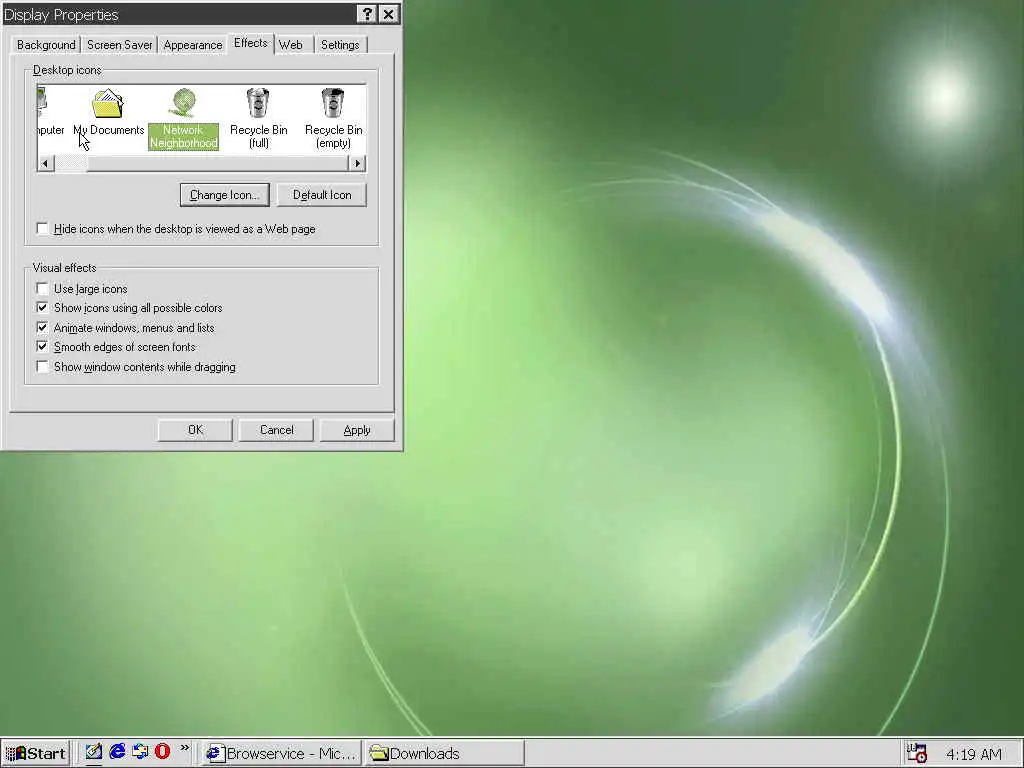Select the partially hidden My Computer icon
Viewport: 1024px width, 768px height.
click(50, 112)
